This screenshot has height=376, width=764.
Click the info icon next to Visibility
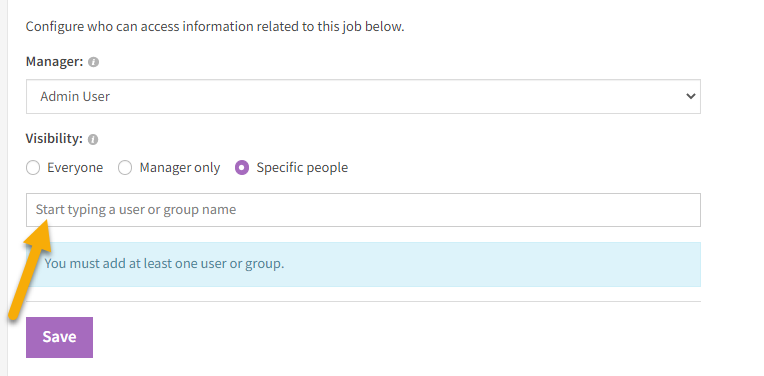click(x=93, y=140)
